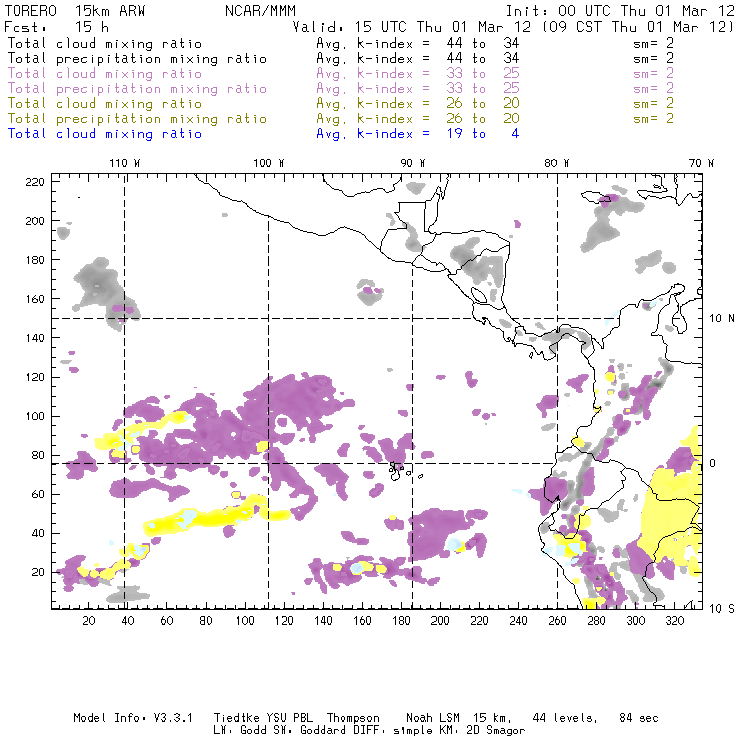Click 'Thompson' in model info line

353,718
